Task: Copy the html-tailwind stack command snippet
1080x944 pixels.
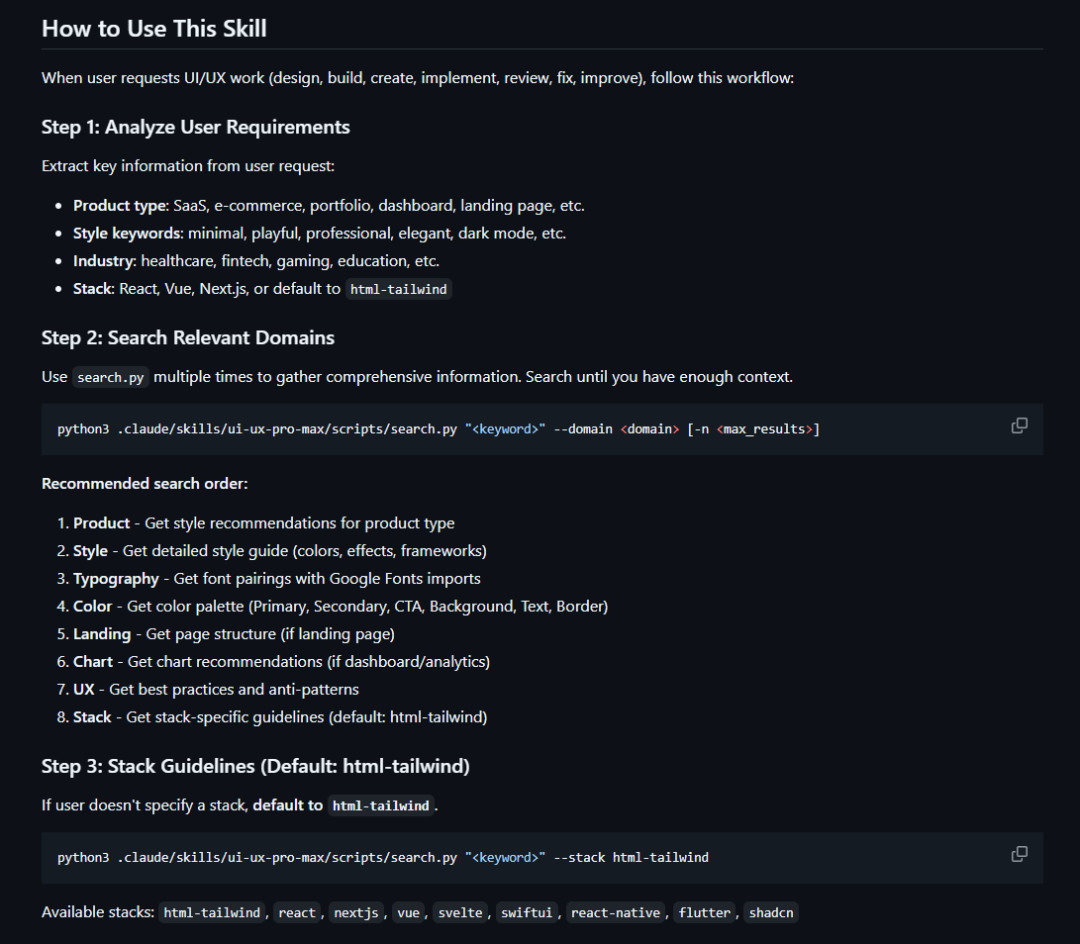Action: click(x=1019, y=854)
